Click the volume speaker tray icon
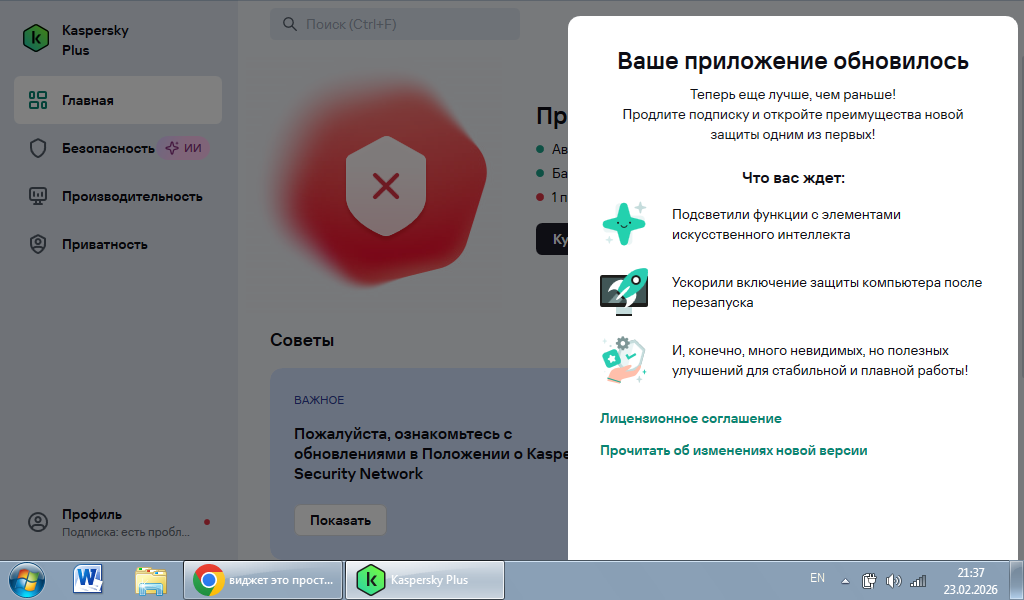1024x600 pixels. (x=893, y=580)
